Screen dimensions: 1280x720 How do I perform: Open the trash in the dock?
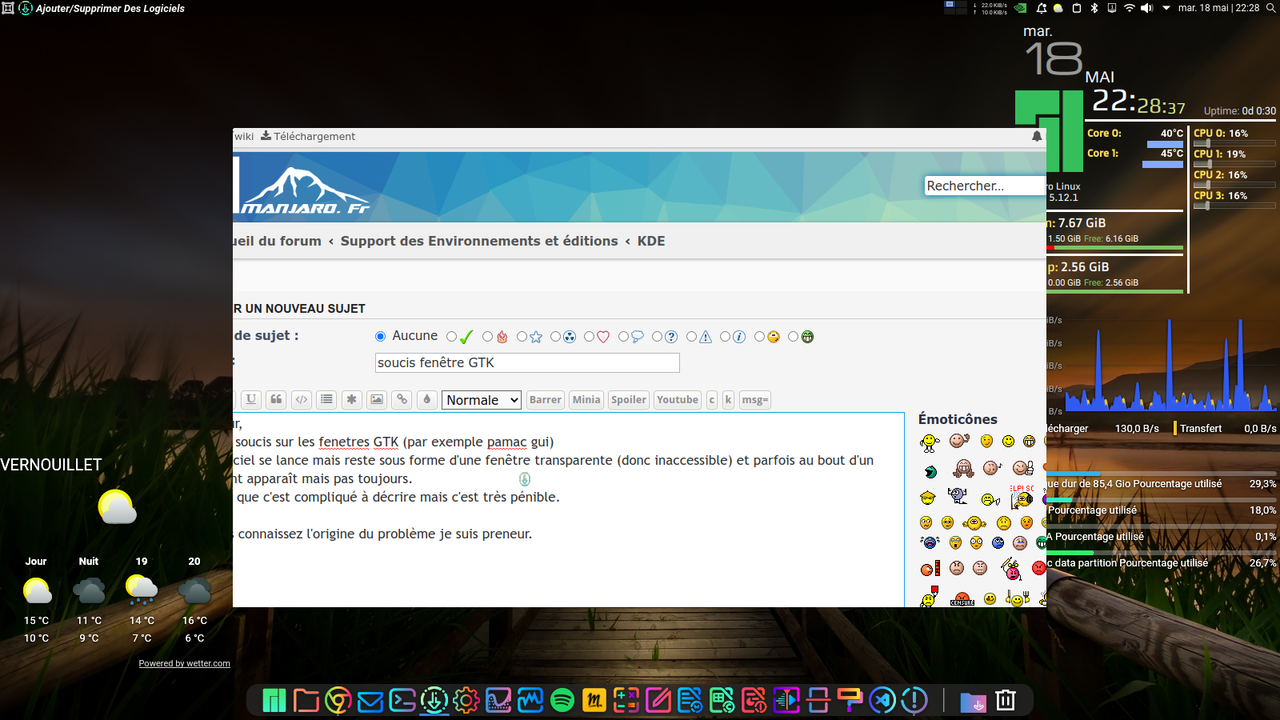tap(1006, 700)
